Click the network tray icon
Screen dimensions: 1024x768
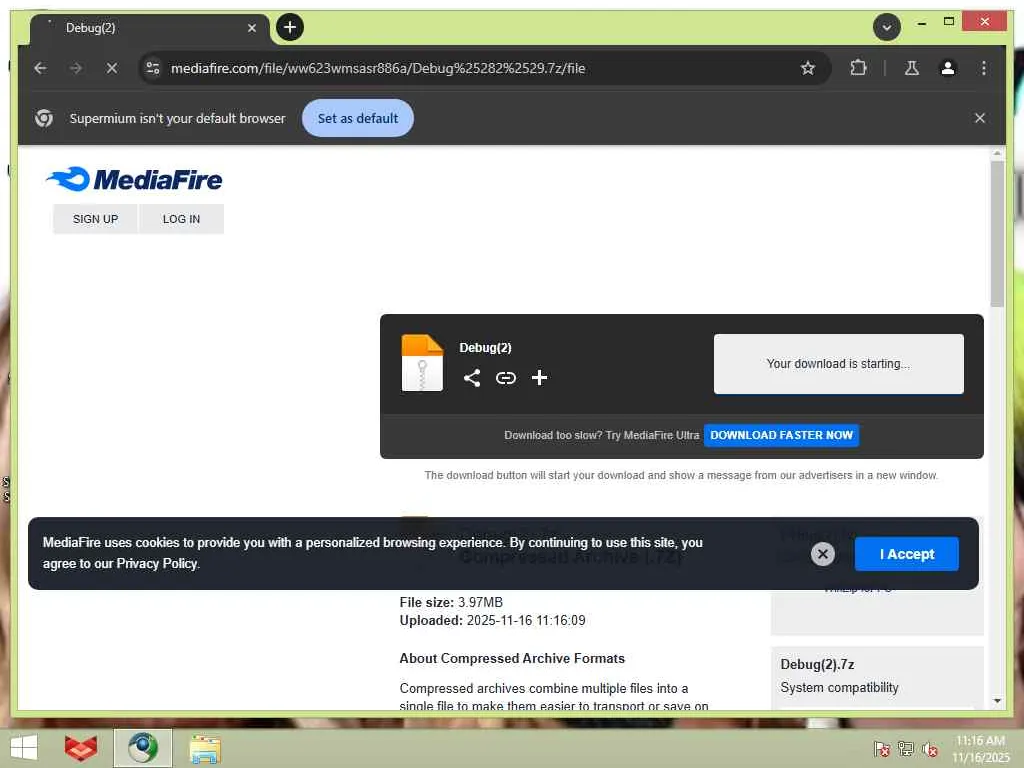point(906,749)
